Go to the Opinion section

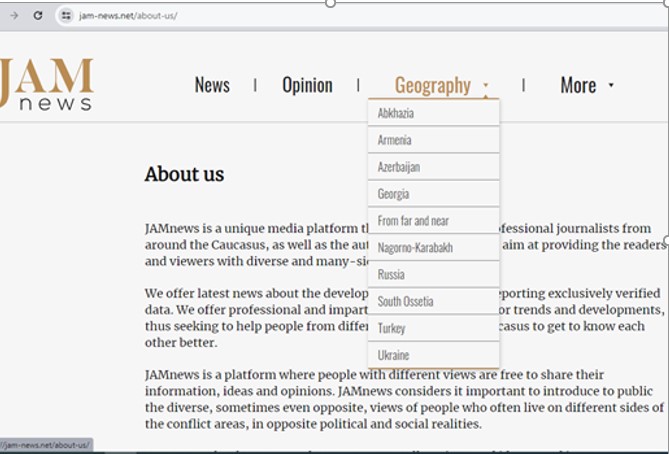307,85
